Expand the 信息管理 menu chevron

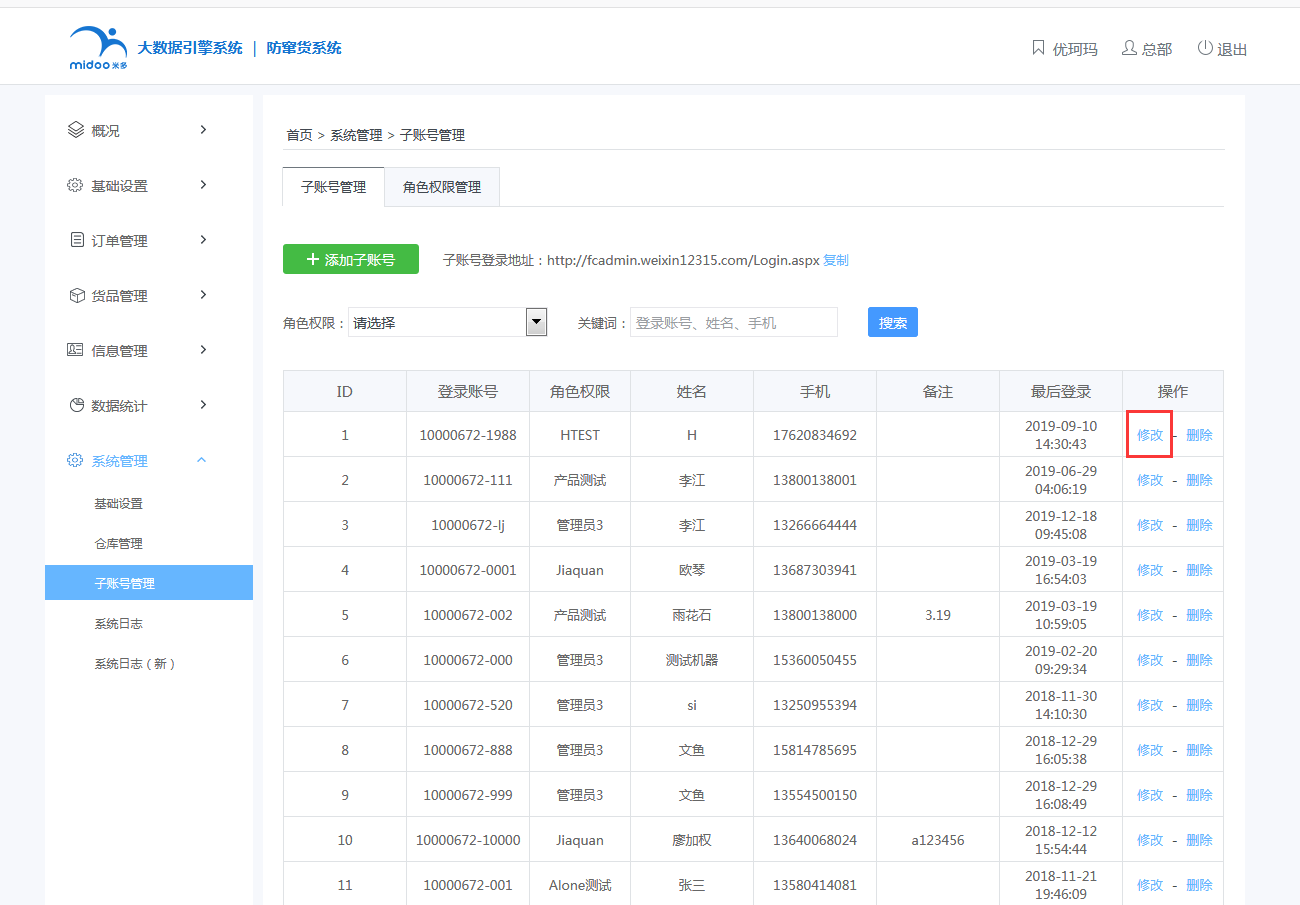(x=203, y=350)
